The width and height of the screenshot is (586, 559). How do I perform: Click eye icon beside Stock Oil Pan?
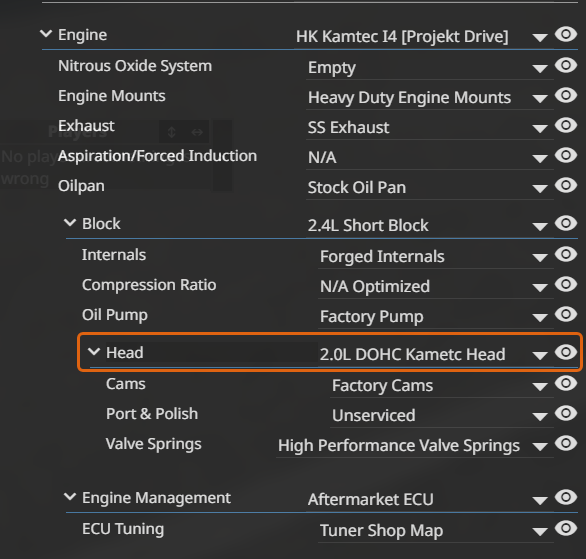click(x=566, y=185)
